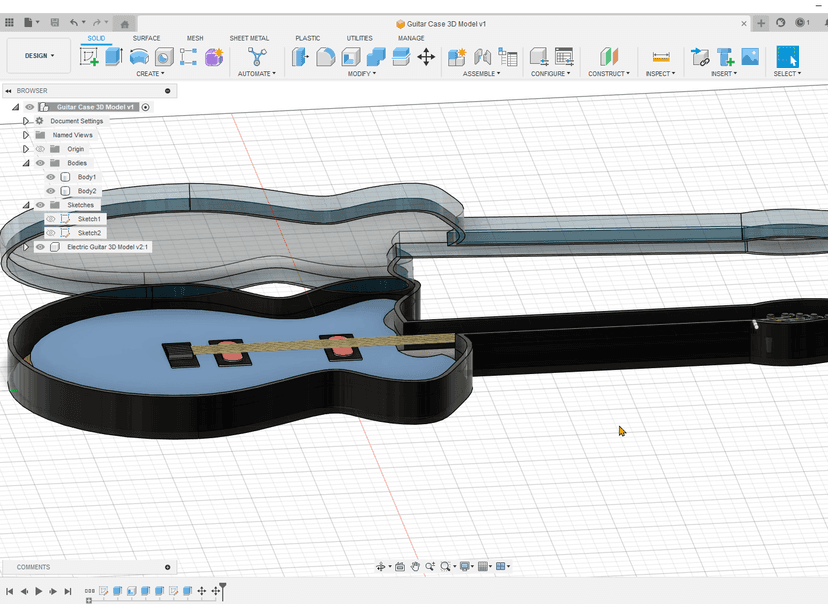
Task: Expand the Document Settings node
Action: [x=27, y=121]
